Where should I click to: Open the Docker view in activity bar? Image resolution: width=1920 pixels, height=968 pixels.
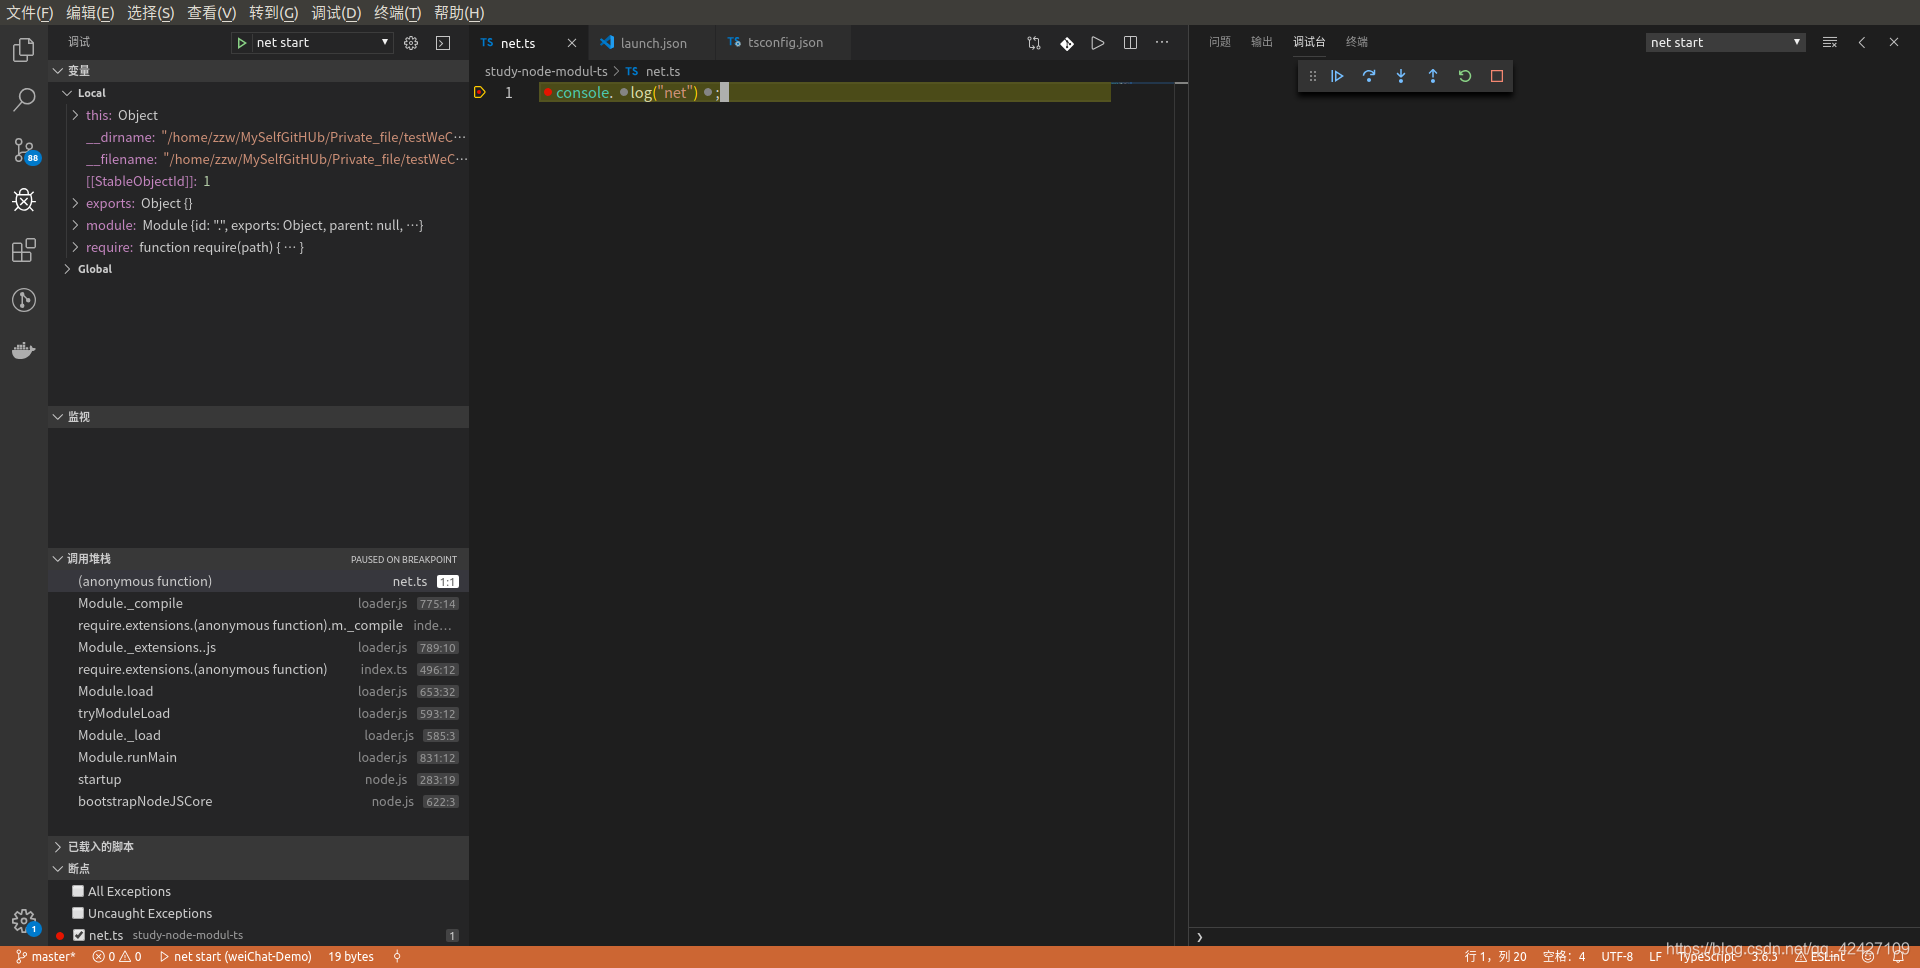(24, 350)
